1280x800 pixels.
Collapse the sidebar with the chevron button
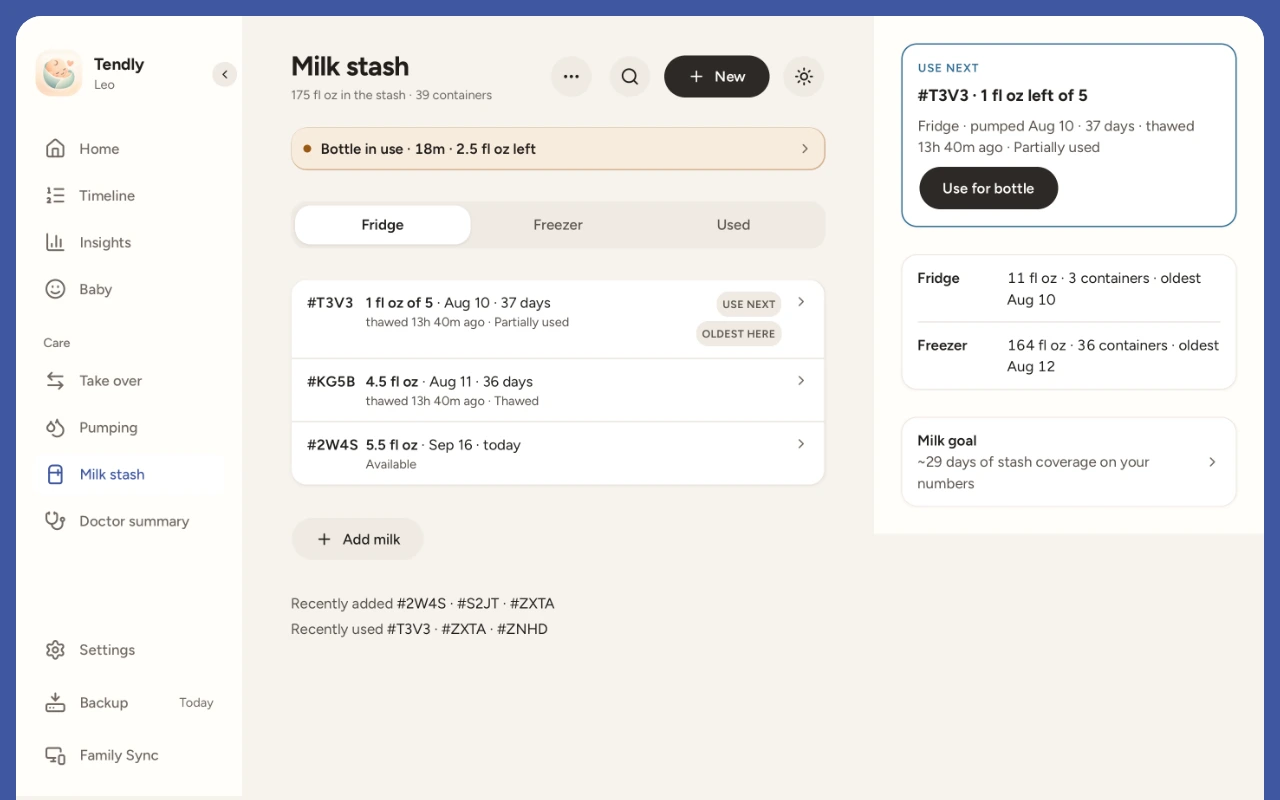225,75
